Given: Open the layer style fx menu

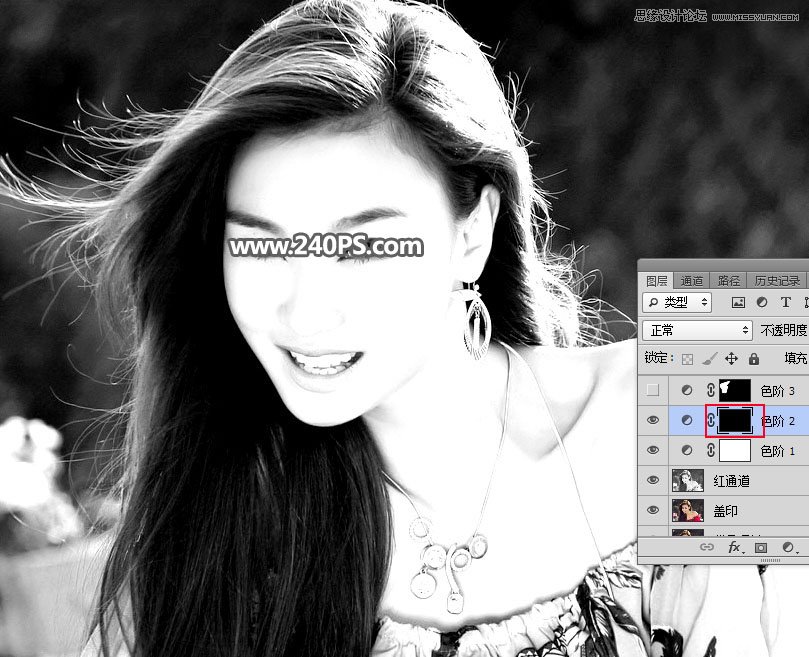Looking at the screenshot, I should point(734,547).
